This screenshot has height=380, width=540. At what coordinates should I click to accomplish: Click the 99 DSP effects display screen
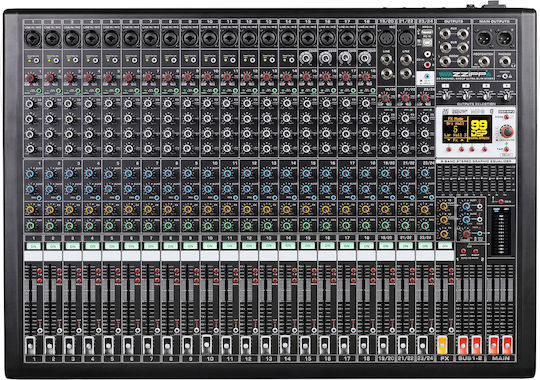click(467, 130)
